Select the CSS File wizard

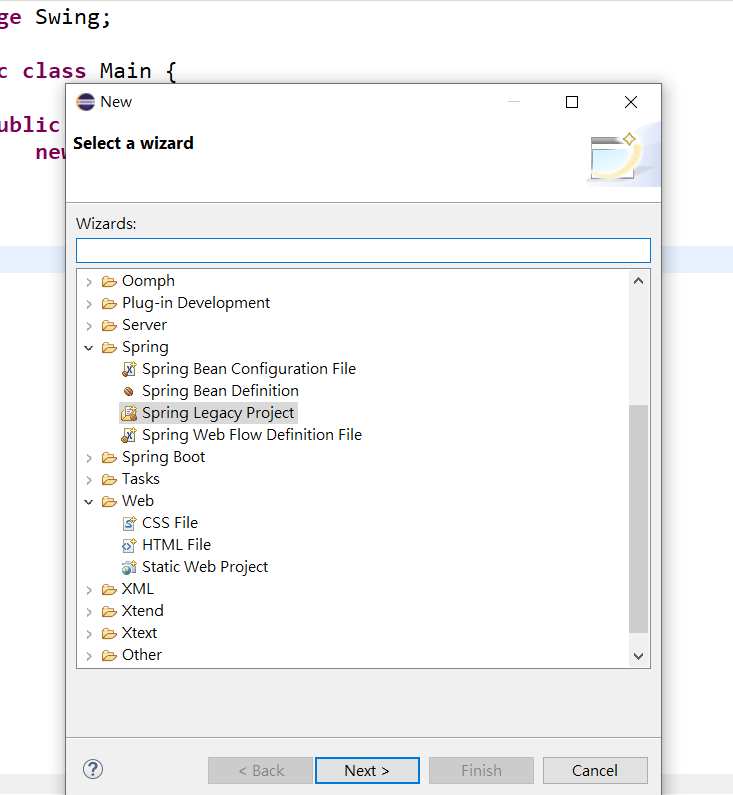(x=170, y=523)
